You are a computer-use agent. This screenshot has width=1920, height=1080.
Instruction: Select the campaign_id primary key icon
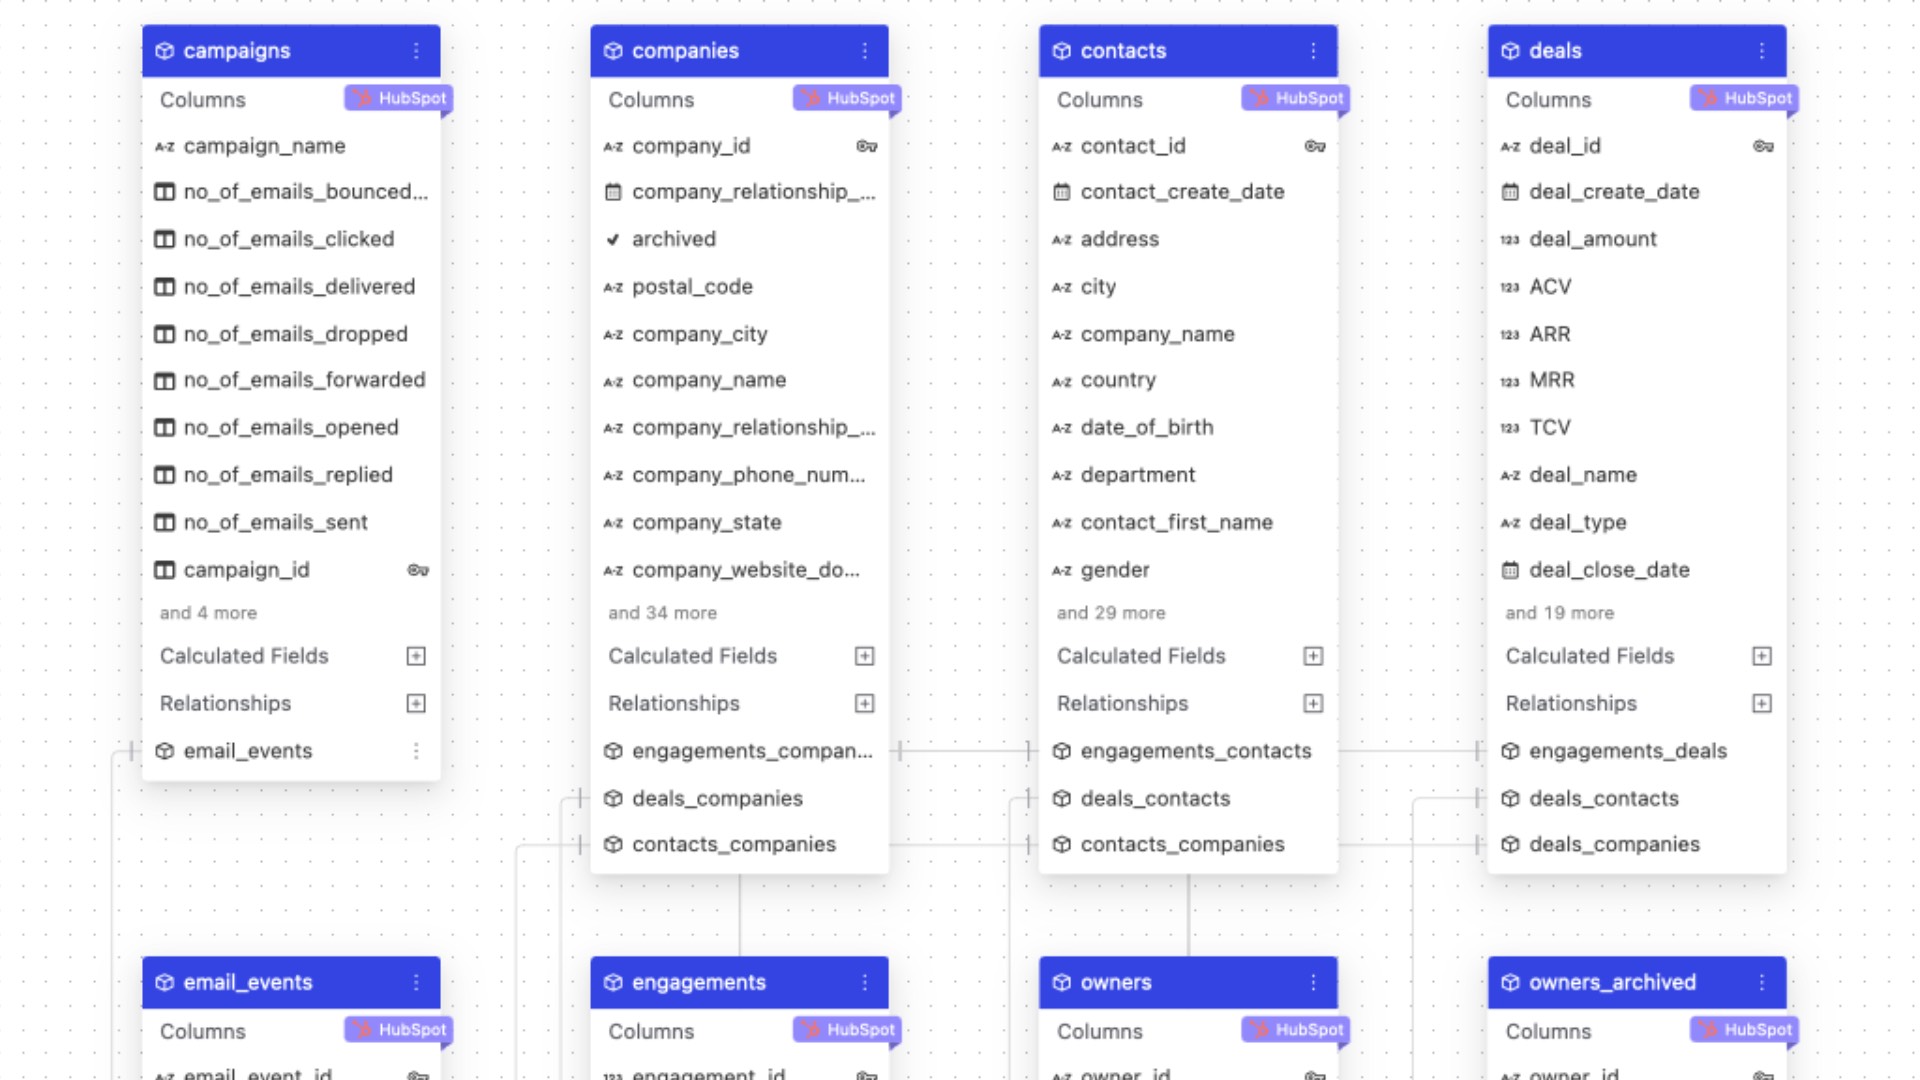417,568
